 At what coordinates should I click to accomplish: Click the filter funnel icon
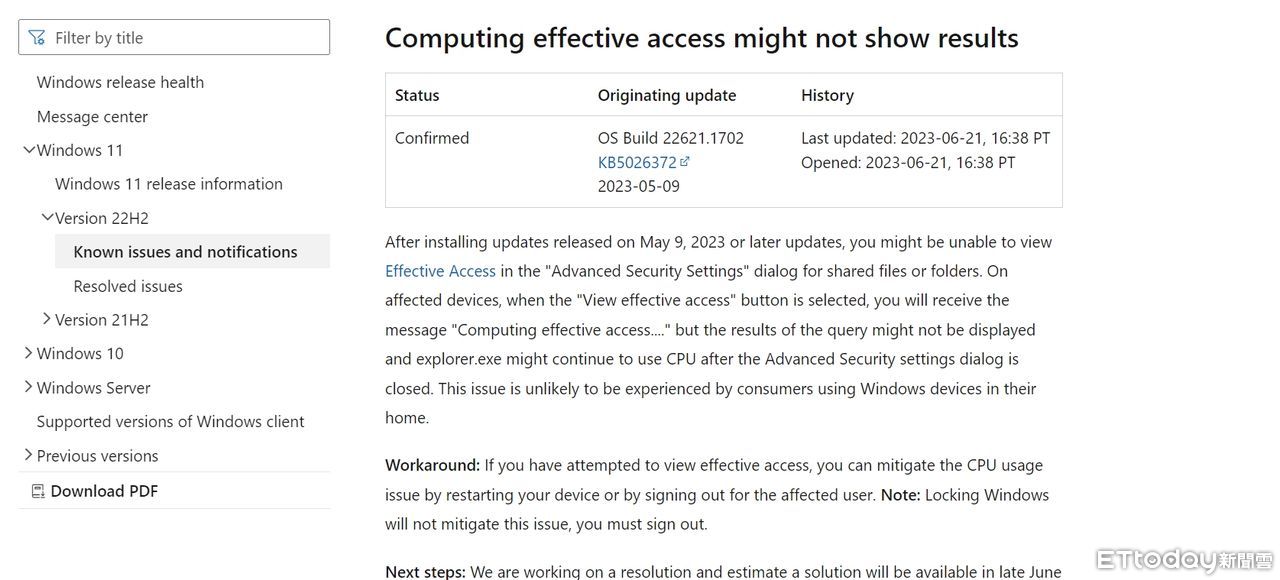[x=37, y=38]
